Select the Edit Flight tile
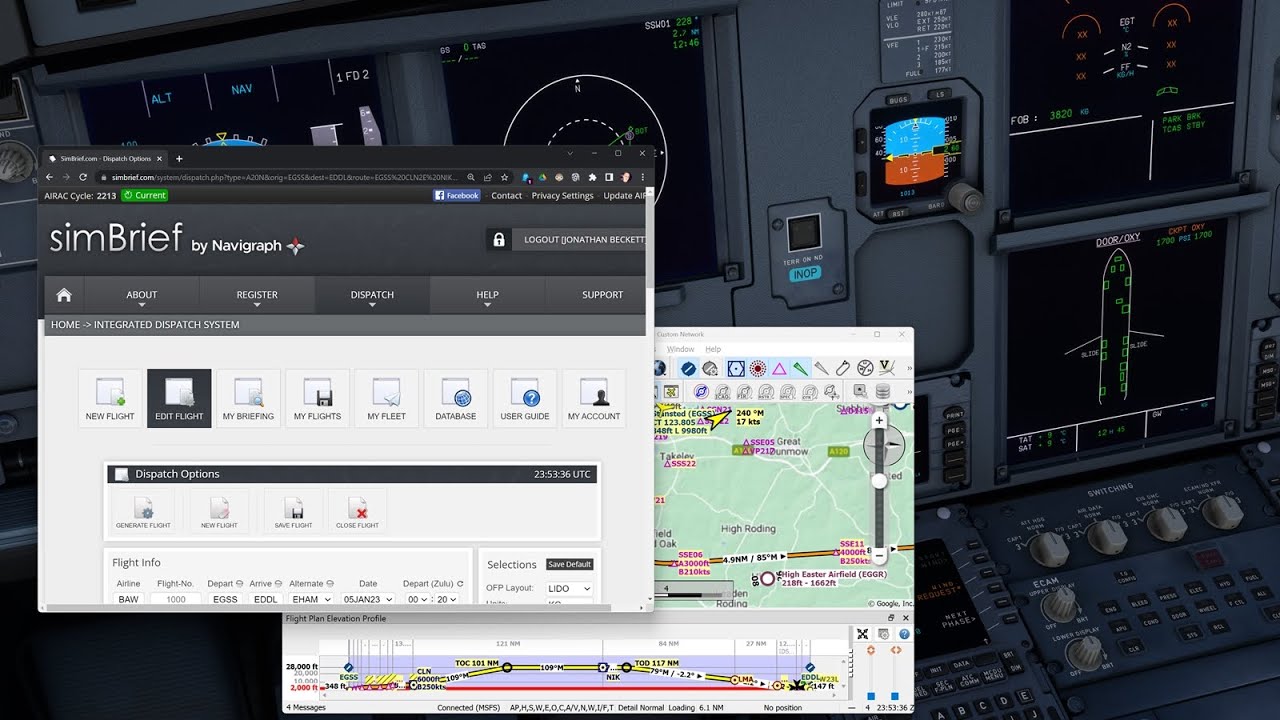The image size is (1280, 720). (x=179, y=398)
